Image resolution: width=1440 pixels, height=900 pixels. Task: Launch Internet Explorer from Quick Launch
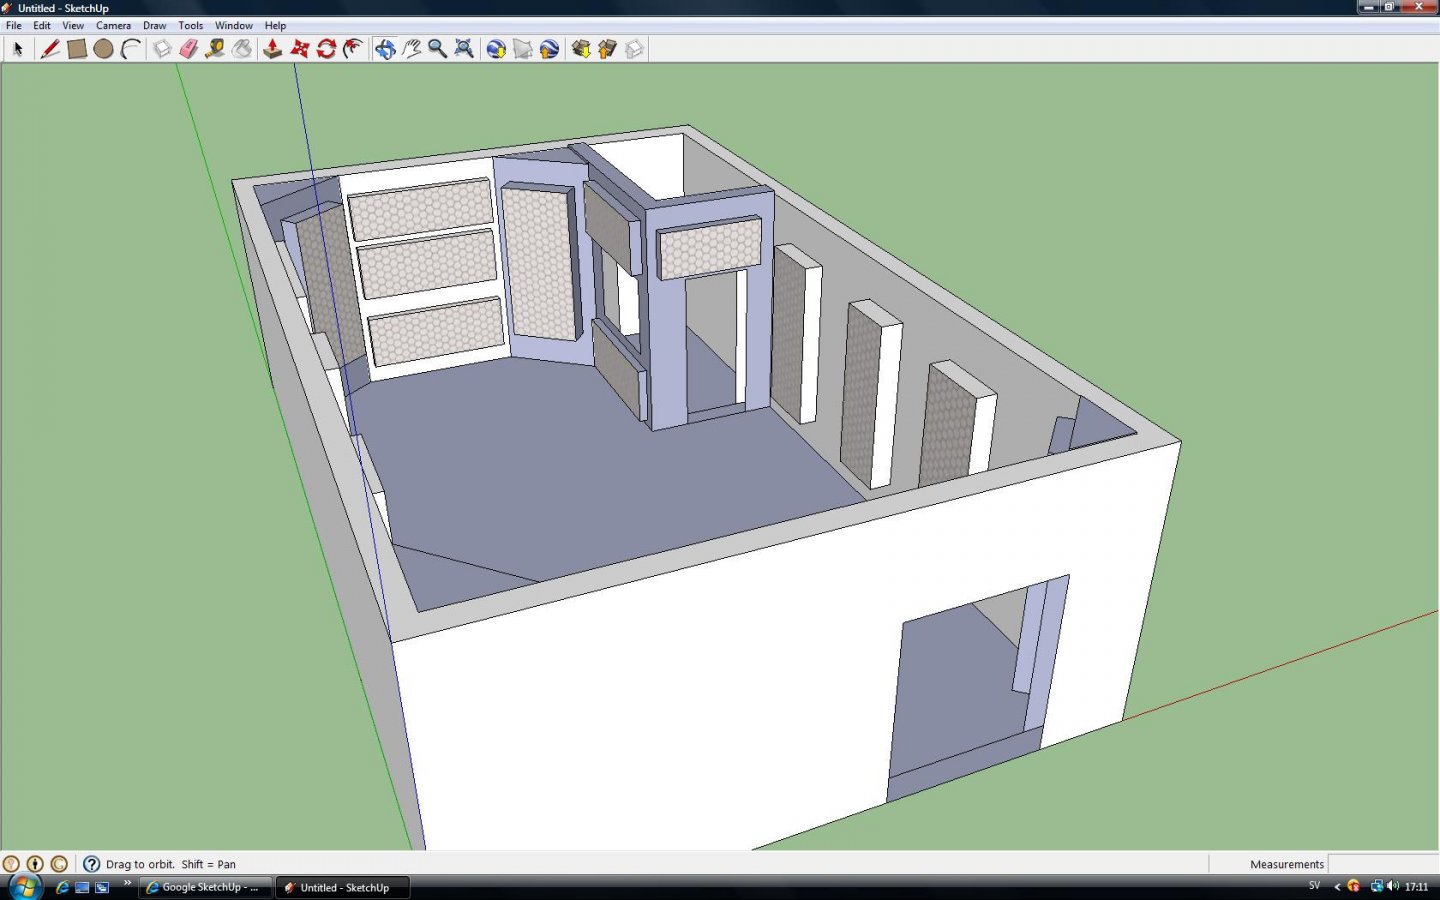pyautogui.click(x=62, y=887)
